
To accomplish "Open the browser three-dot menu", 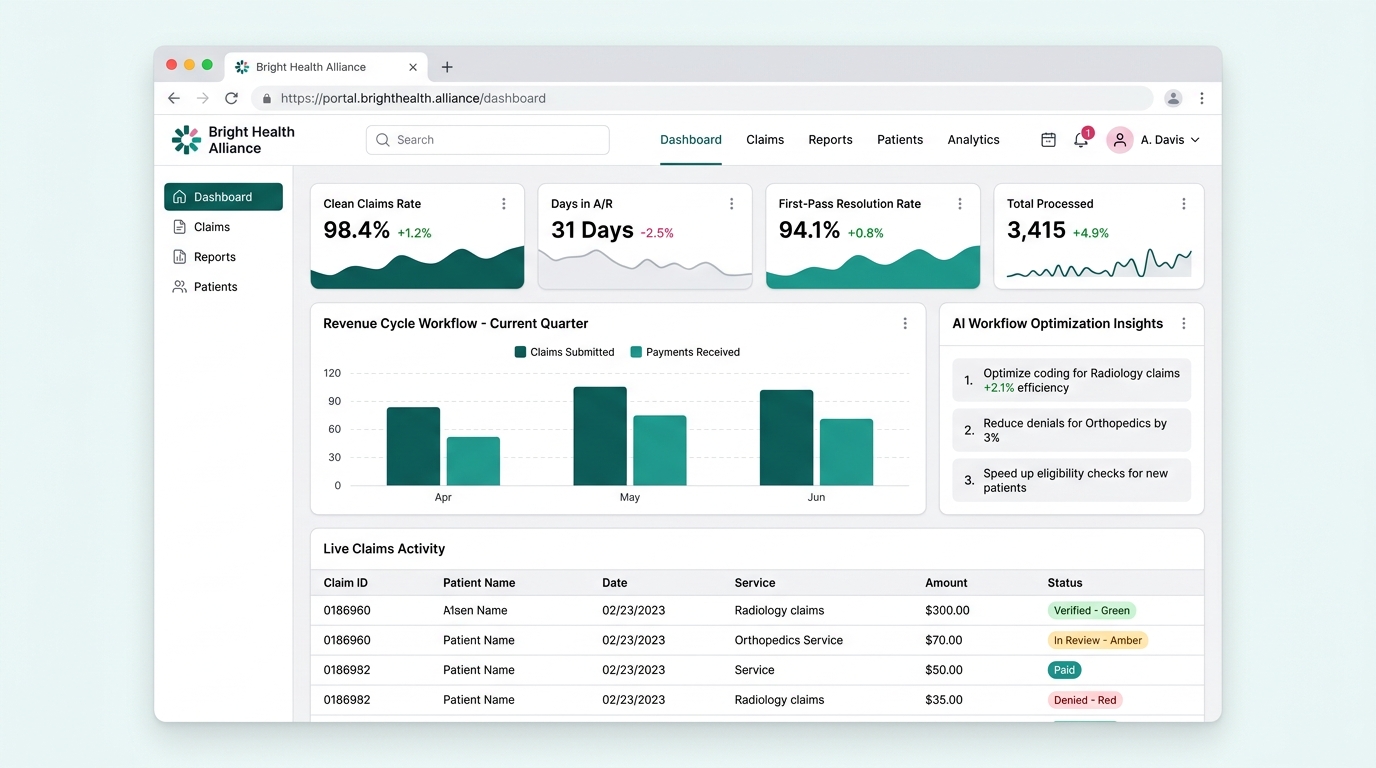I will click(x=1202, y=98).
